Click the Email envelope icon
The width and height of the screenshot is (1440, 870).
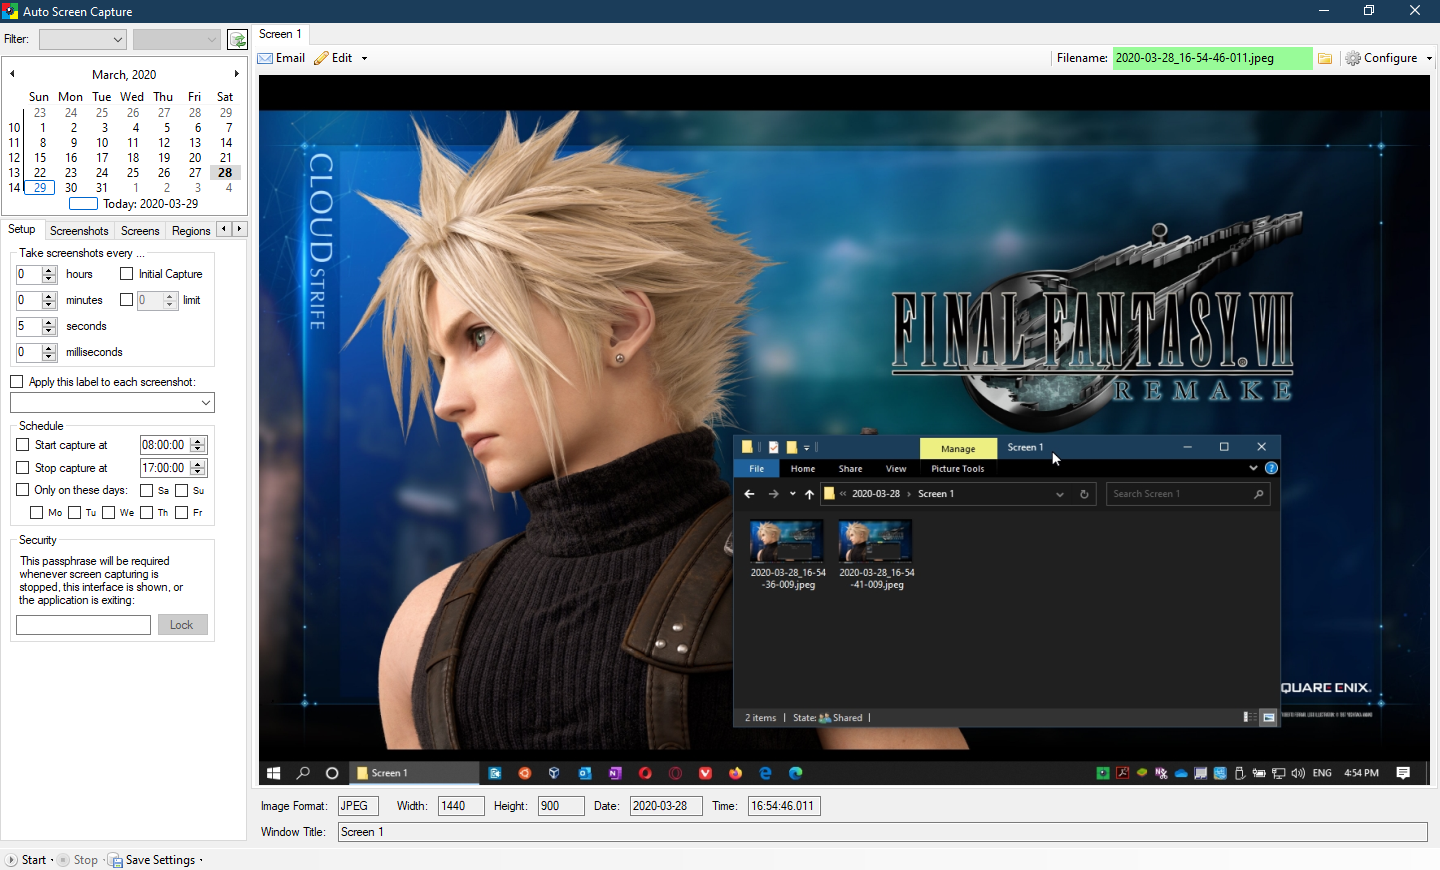(x=265, y=58)
